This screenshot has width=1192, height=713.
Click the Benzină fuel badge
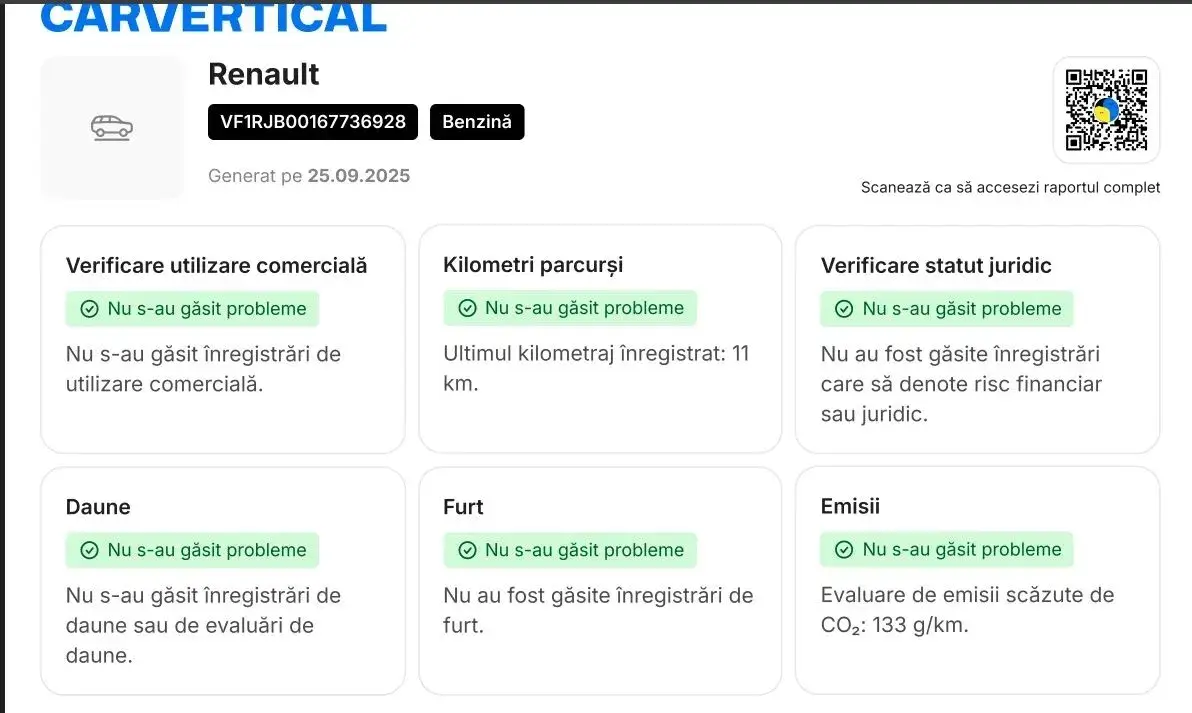click(477, 122)
